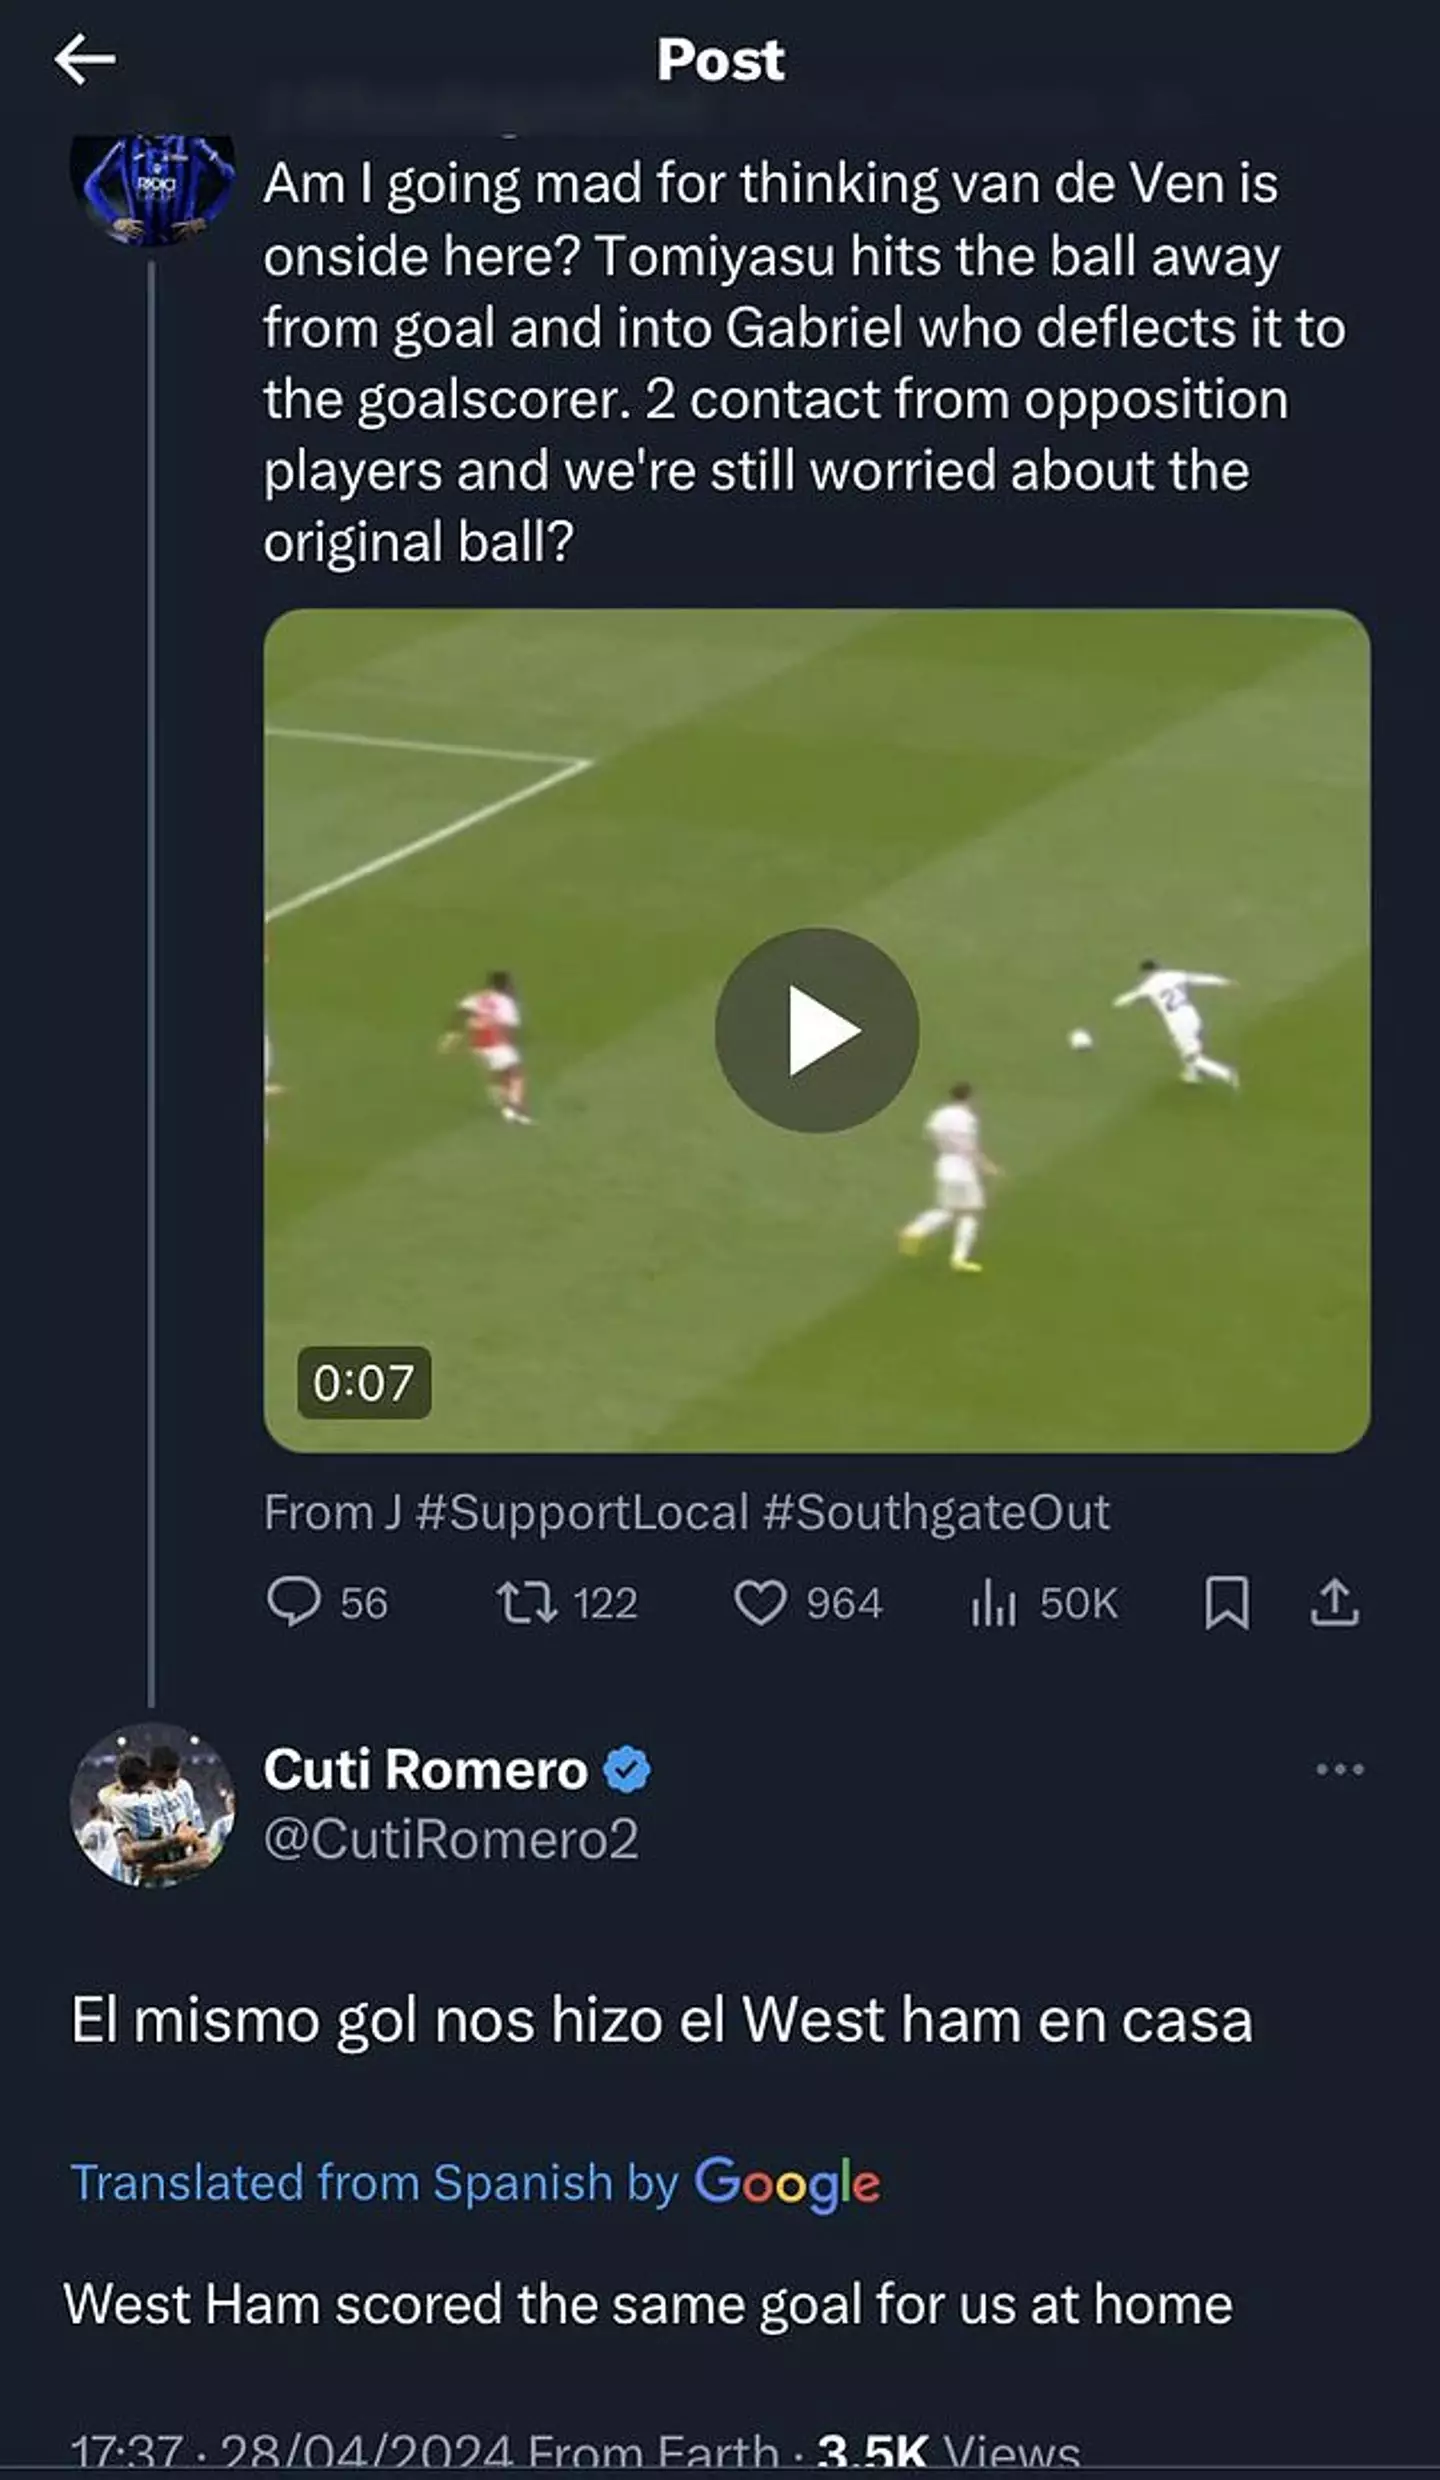Click the Post header title

(x=720, y=60)
